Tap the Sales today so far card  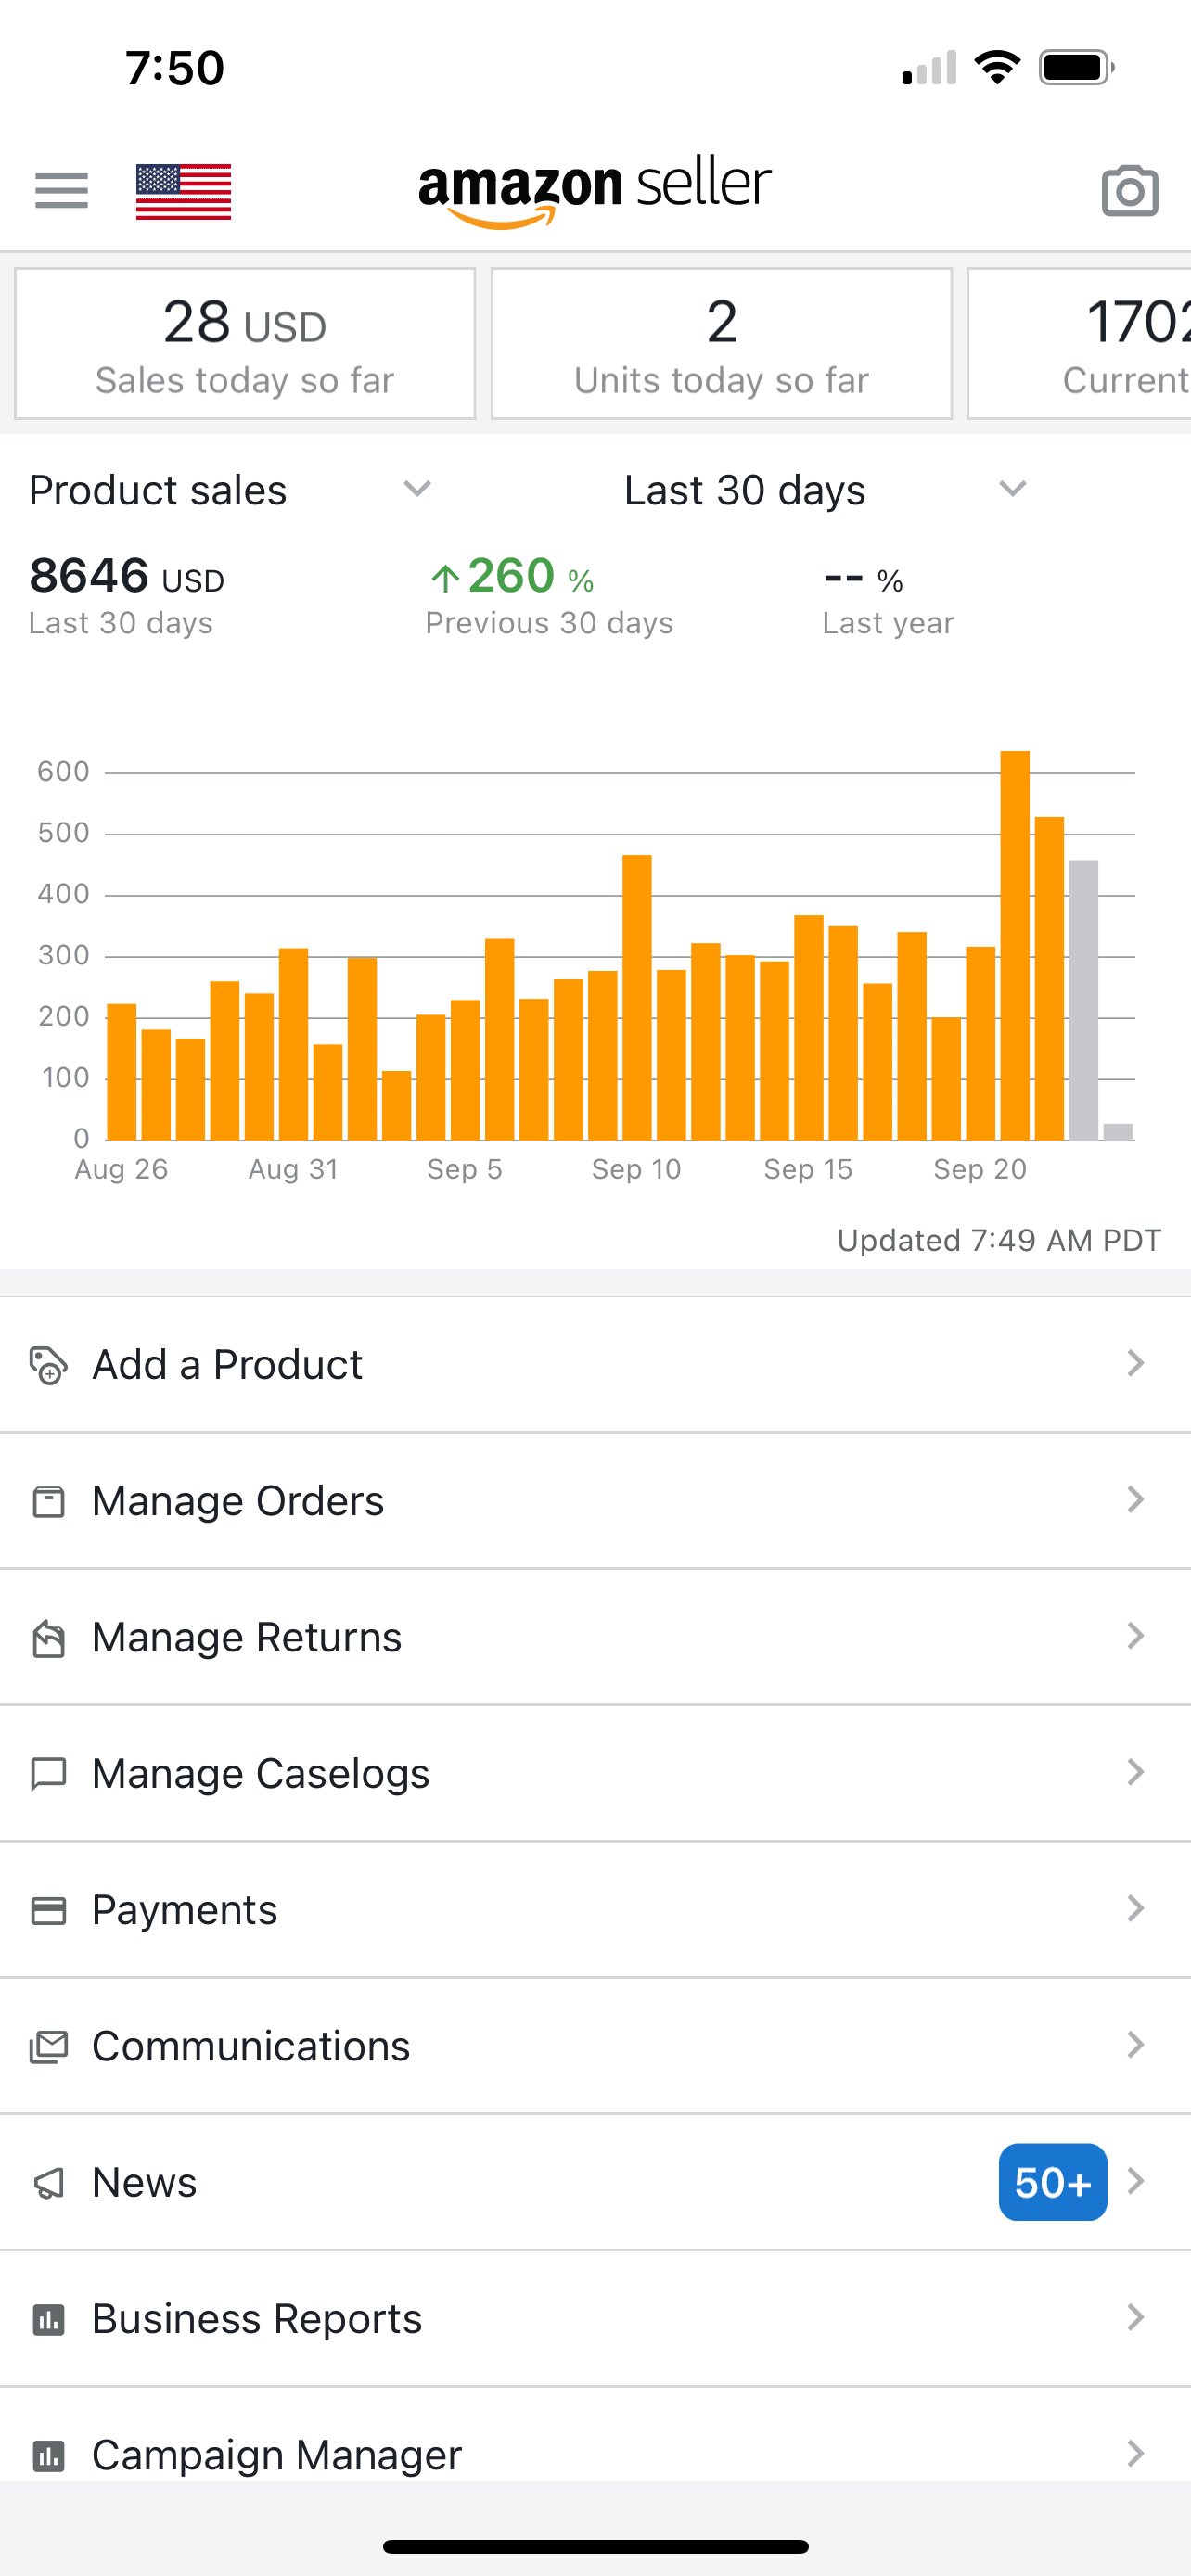245,344
